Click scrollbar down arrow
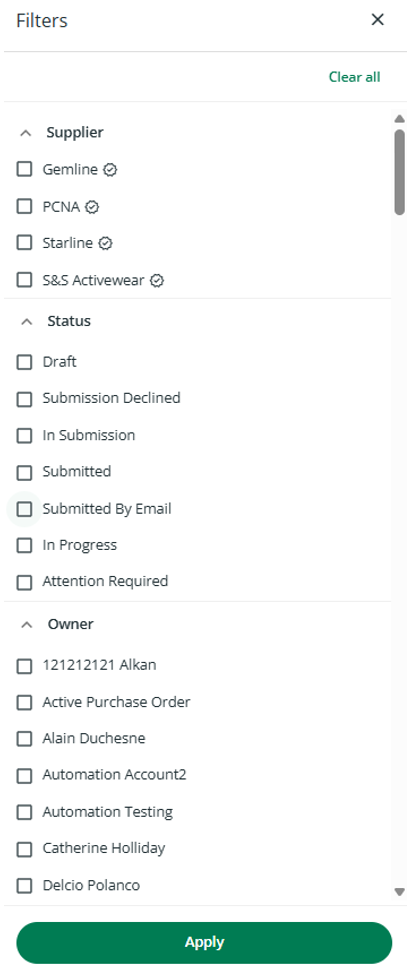The width and height of the screenshot is (415, 968). [x=400, y=891]
